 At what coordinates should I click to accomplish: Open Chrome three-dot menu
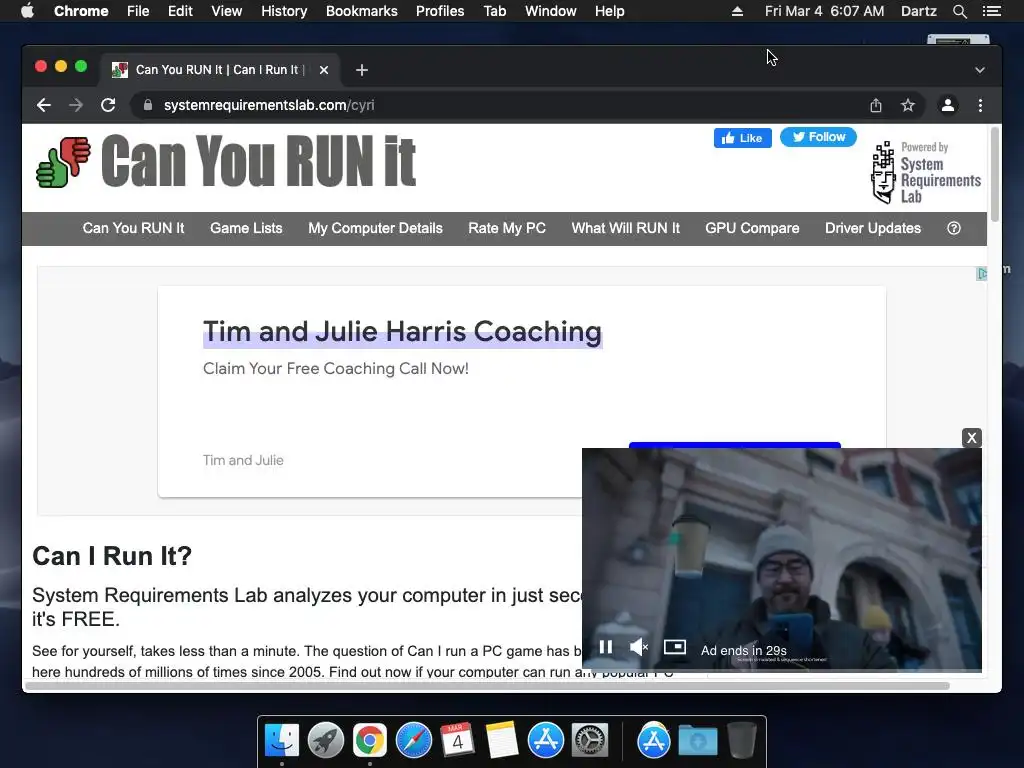click(980, 105)
